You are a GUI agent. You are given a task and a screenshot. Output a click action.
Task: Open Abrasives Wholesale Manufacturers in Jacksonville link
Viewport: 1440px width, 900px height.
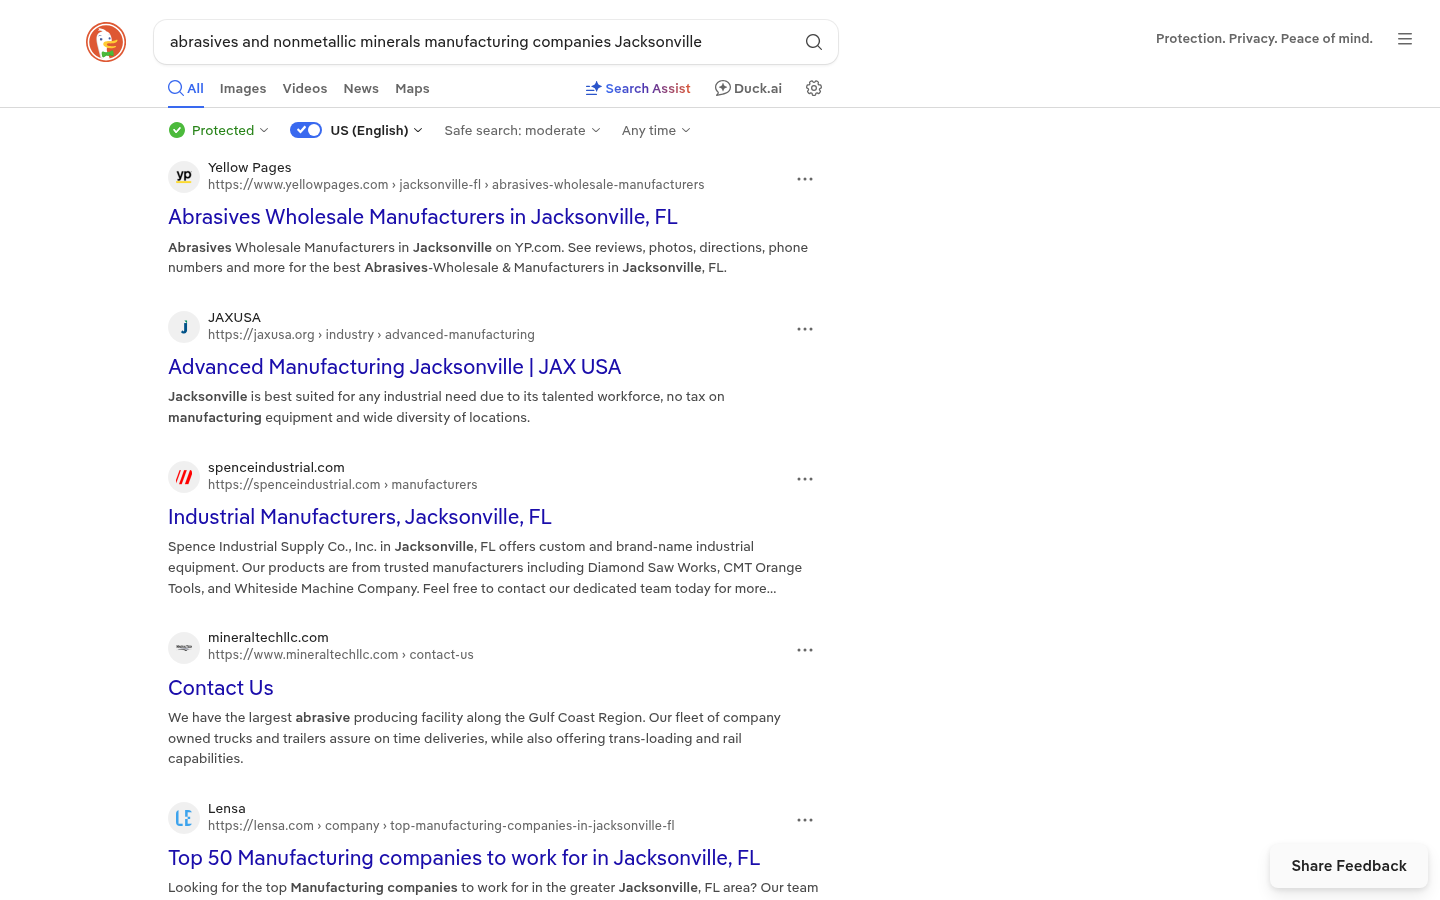click(x=423, y=217)
